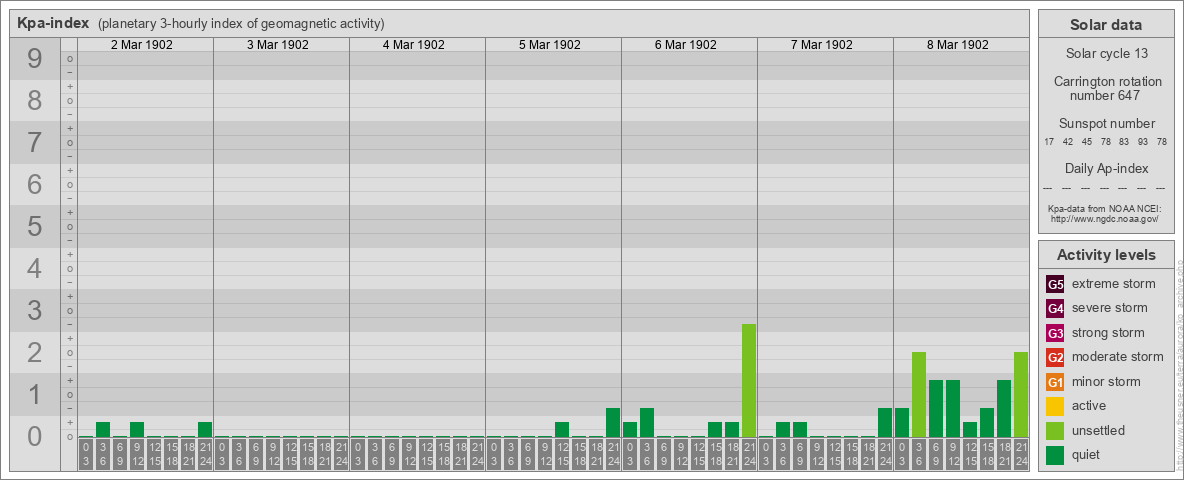Viewport: 1184px width, 480px height.
Task: Click the 'Solar data' panel heading
Action: (x=1106, y=25)
